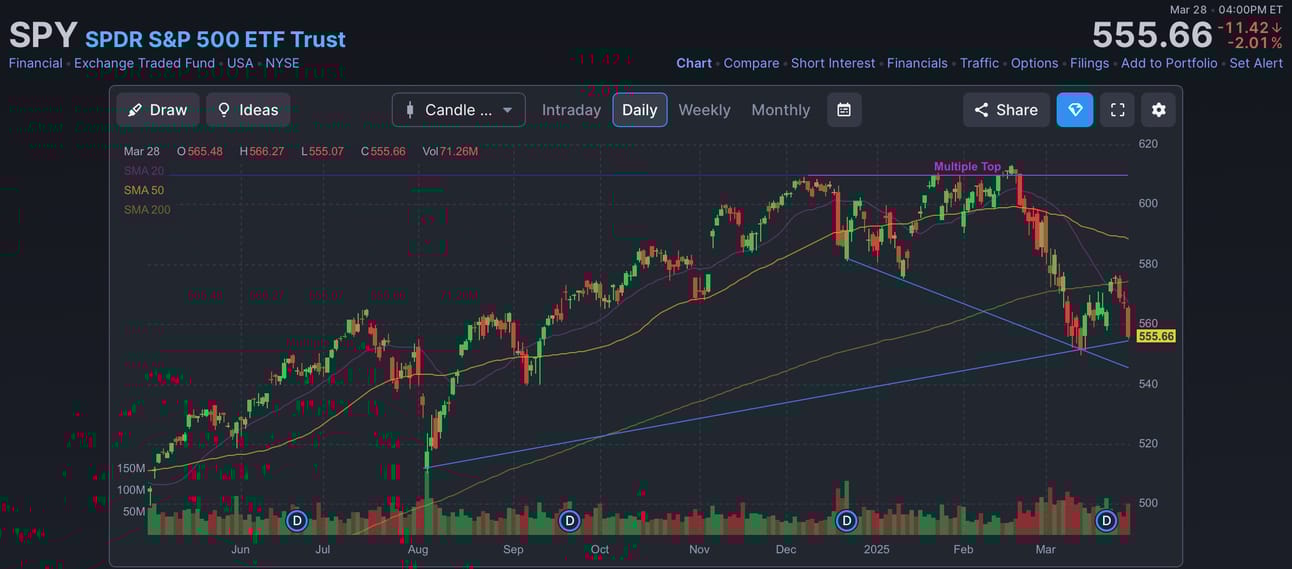Open the calendar date range picker
The height and width of the screenshot is (569, 1292).
844,110
